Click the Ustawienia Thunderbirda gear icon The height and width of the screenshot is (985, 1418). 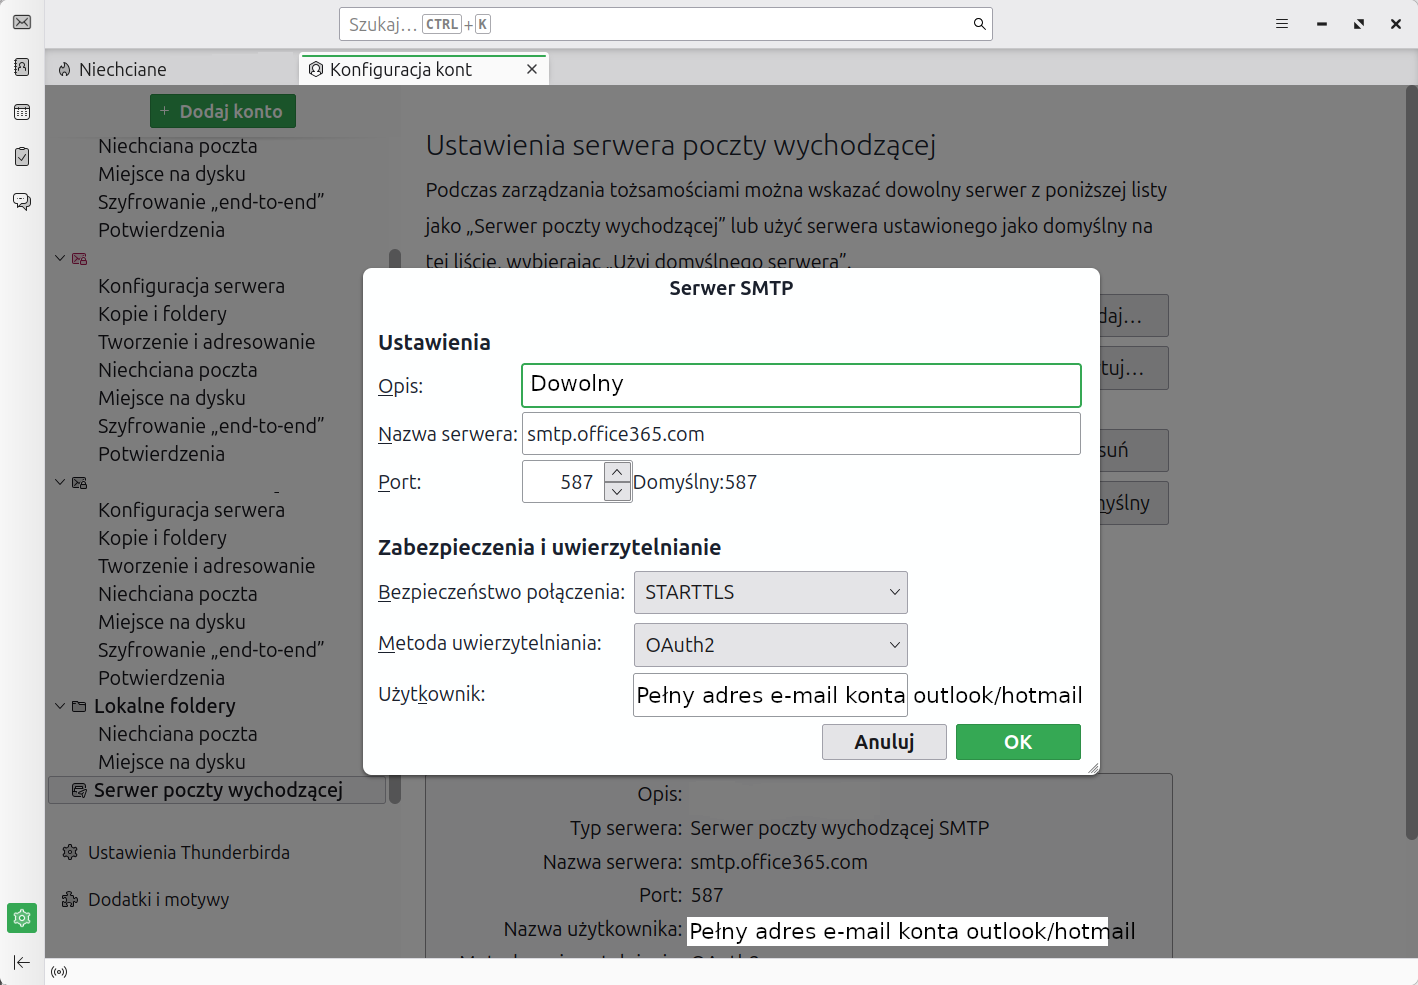(x=70, y=852)
